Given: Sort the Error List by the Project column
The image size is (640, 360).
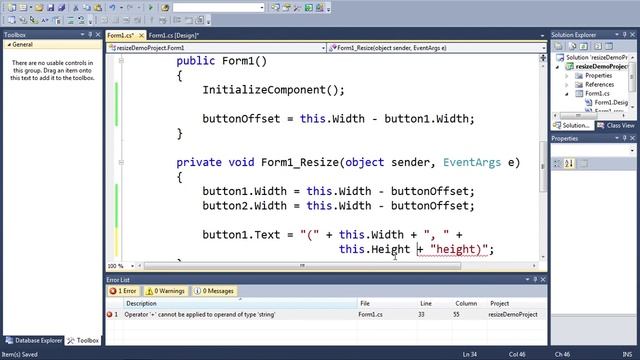Looking at the screenshot, I should pyautogui.click(x=517, y=303).
